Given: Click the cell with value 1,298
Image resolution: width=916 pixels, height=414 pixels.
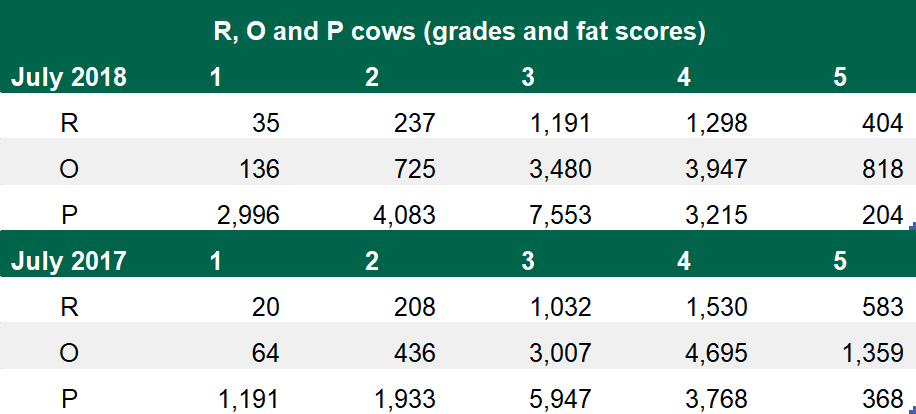Looking at the screenshot, I should (716, 123).
